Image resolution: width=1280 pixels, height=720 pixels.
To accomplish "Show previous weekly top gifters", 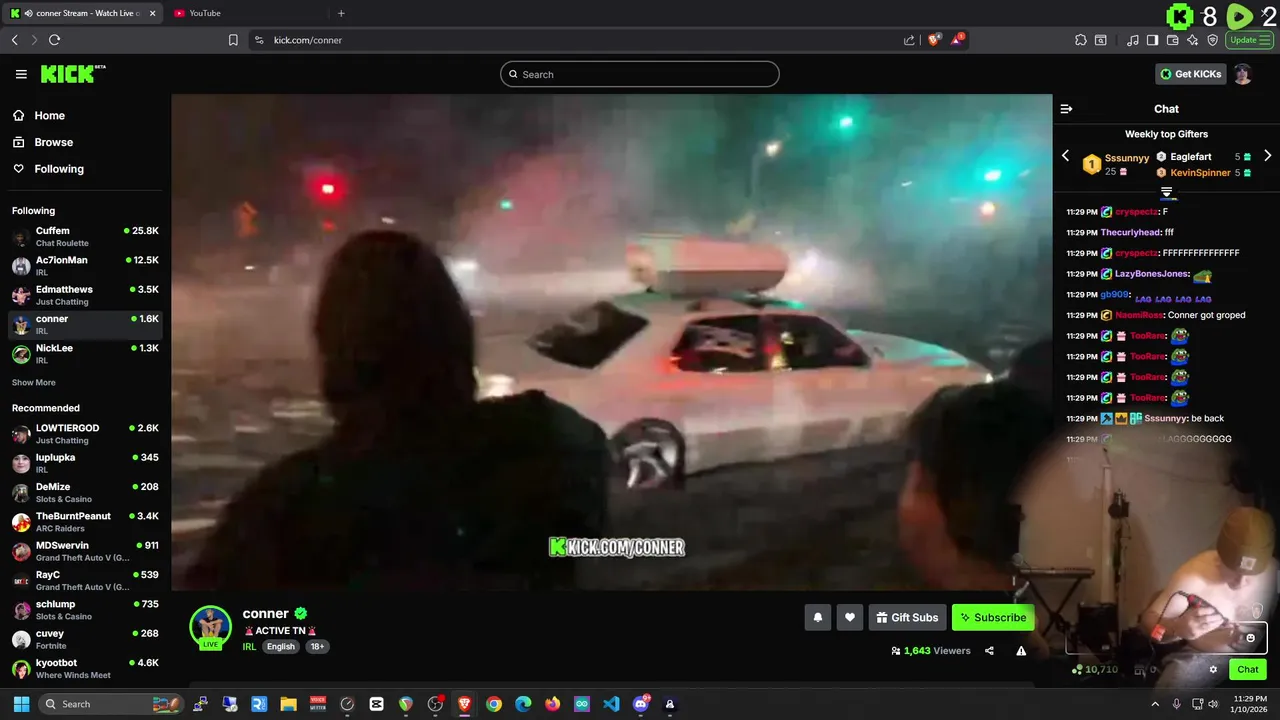I will (x=1065, y=156).
